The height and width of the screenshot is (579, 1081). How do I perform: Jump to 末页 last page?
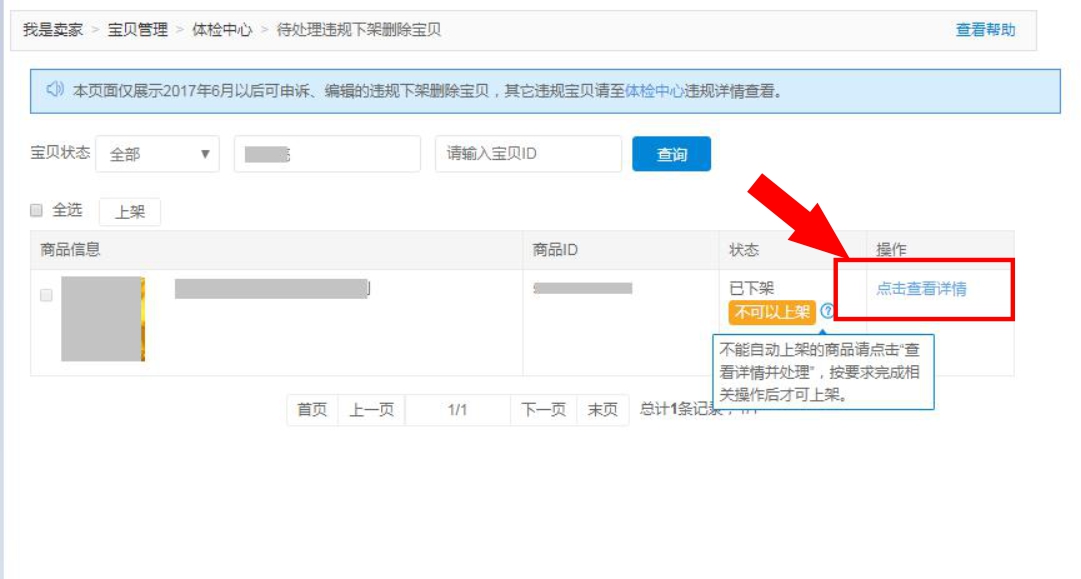point(602,410)
